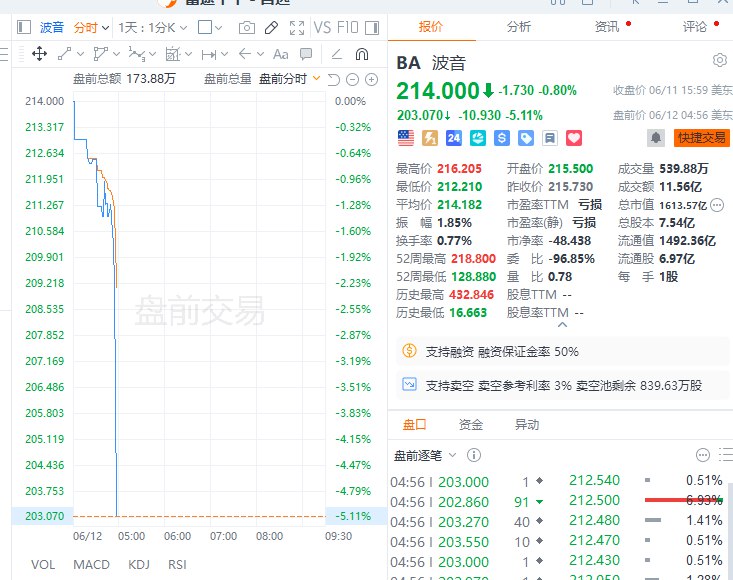Expand wave tool options arrow
Screen dimensions: 733x580
(152, 54)
